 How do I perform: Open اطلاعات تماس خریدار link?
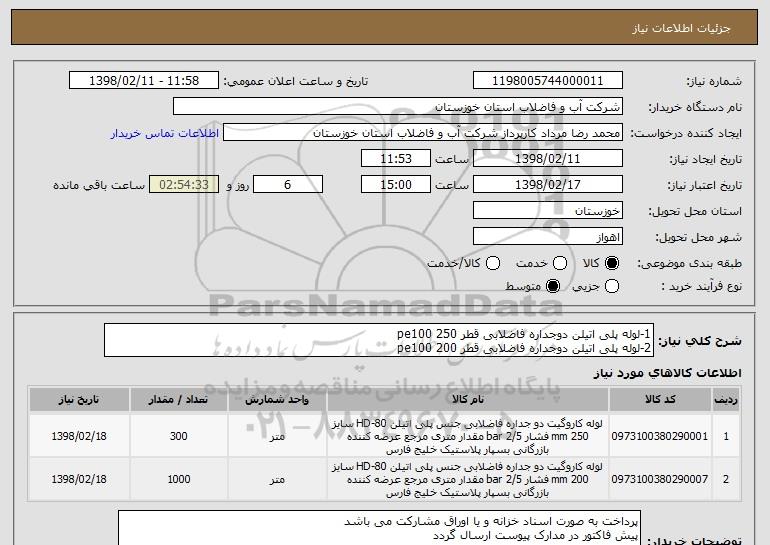[x=165, y=133]
